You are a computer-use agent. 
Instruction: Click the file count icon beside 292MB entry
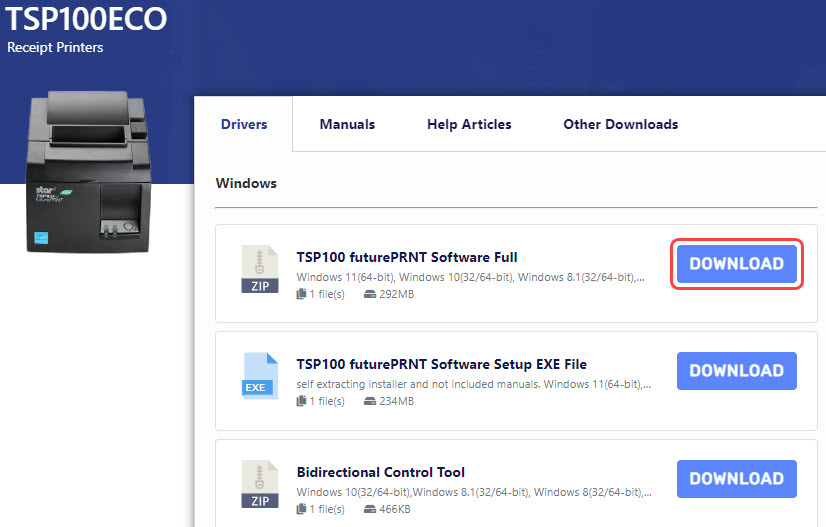301,294
